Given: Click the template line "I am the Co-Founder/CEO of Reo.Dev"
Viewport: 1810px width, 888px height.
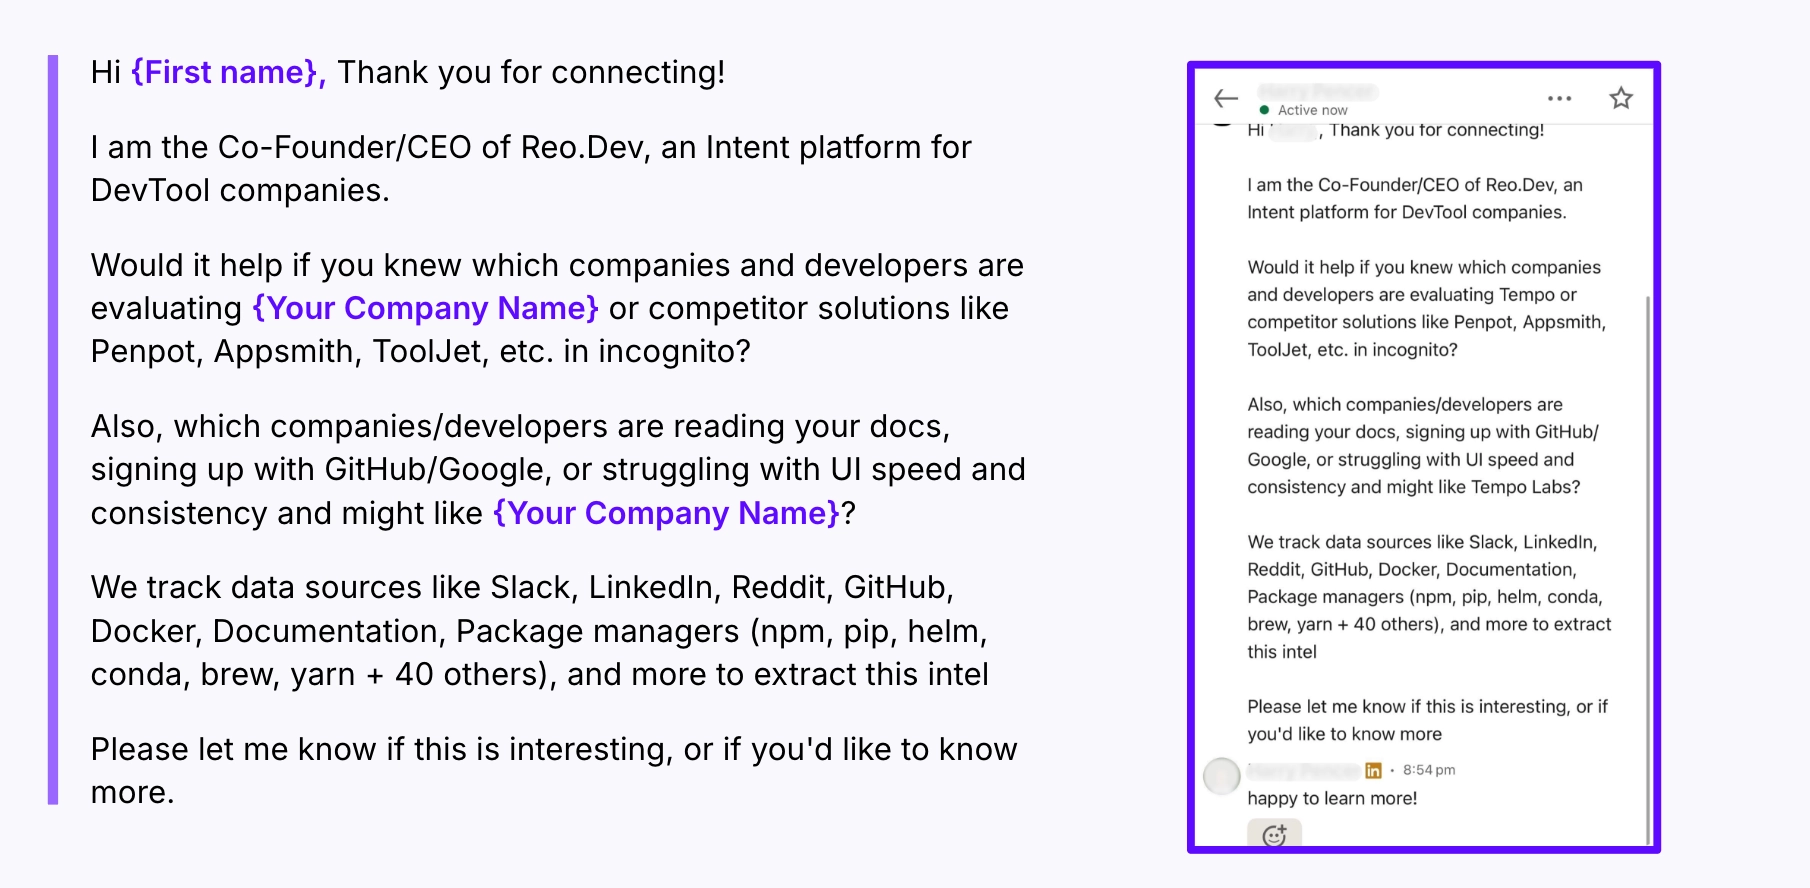Looking at the screenshot, I should point(531,168).
